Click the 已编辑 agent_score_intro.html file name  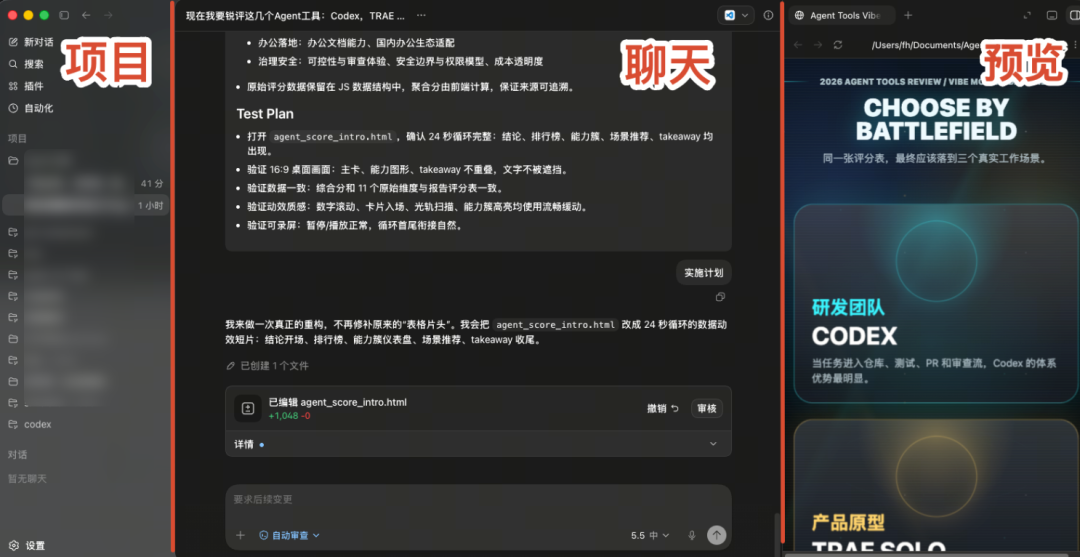pos(338,402)
